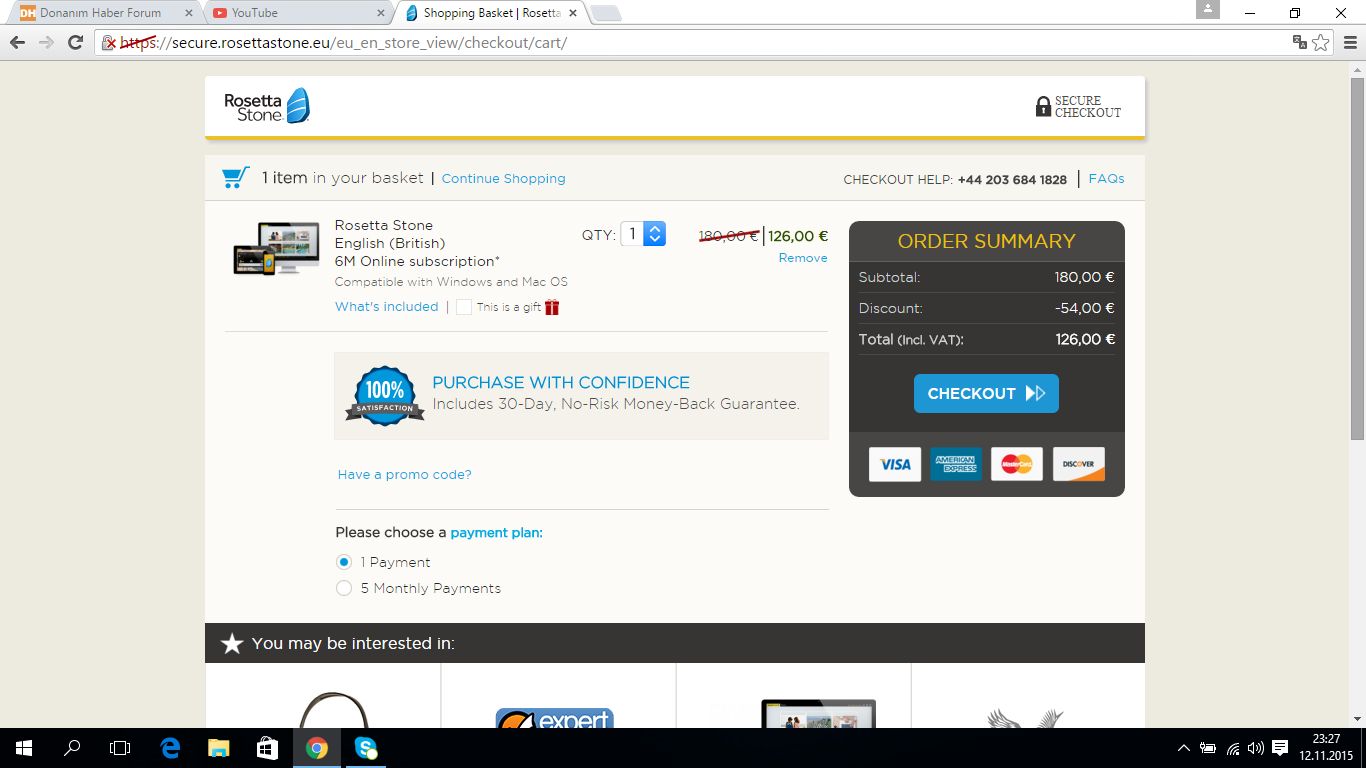The height and width of the screenshot is (768, 1366).
Task: Go back with the browser back arrow
Action: click(x=17, y=42)
